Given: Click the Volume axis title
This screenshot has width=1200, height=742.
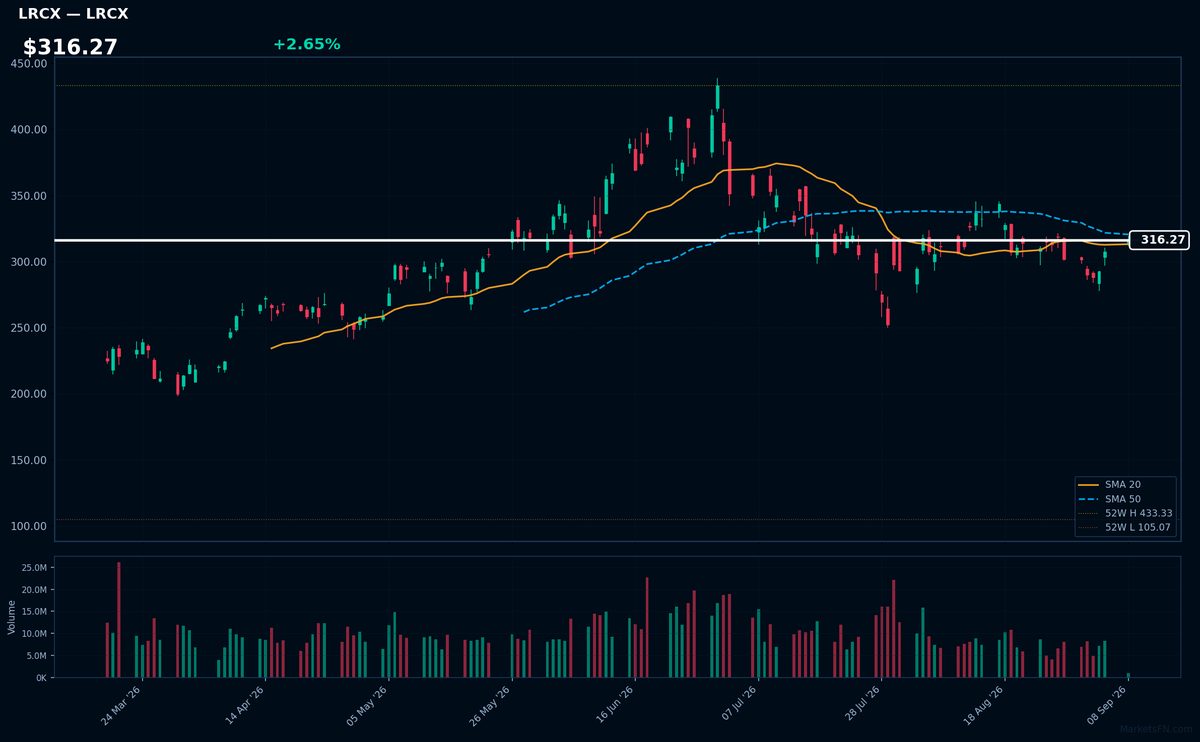Looking at the screenshot, I should click(12, 617).
